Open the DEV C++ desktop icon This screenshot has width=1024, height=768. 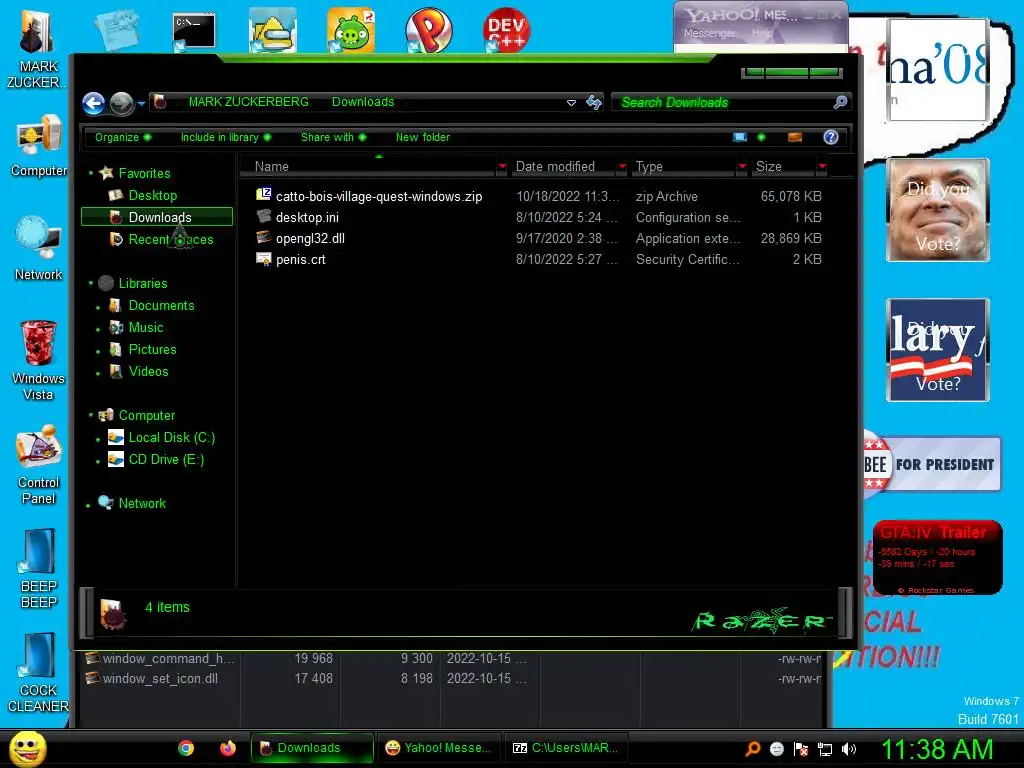point(506,30)
